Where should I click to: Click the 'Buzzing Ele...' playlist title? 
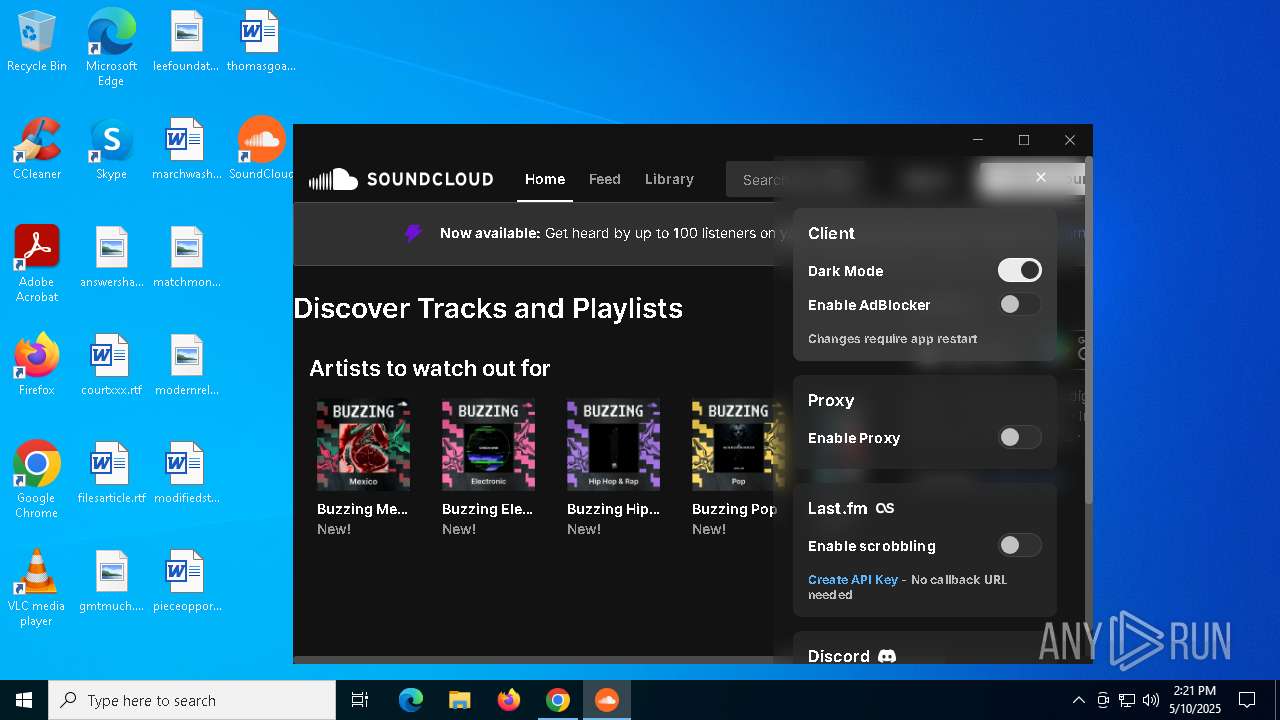487,509
